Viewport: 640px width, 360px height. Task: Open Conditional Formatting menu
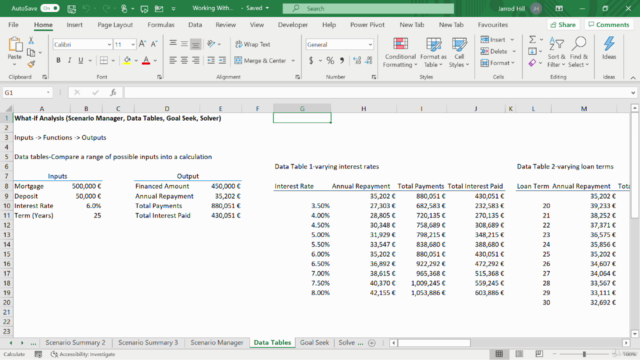click(x=400, y=53)
